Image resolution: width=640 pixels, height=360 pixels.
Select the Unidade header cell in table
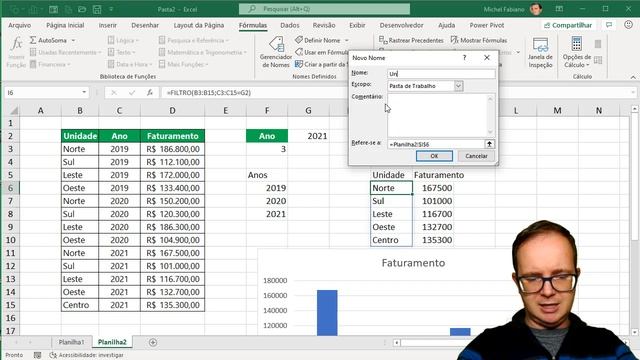pyautogui.click(x=80, y=136)
